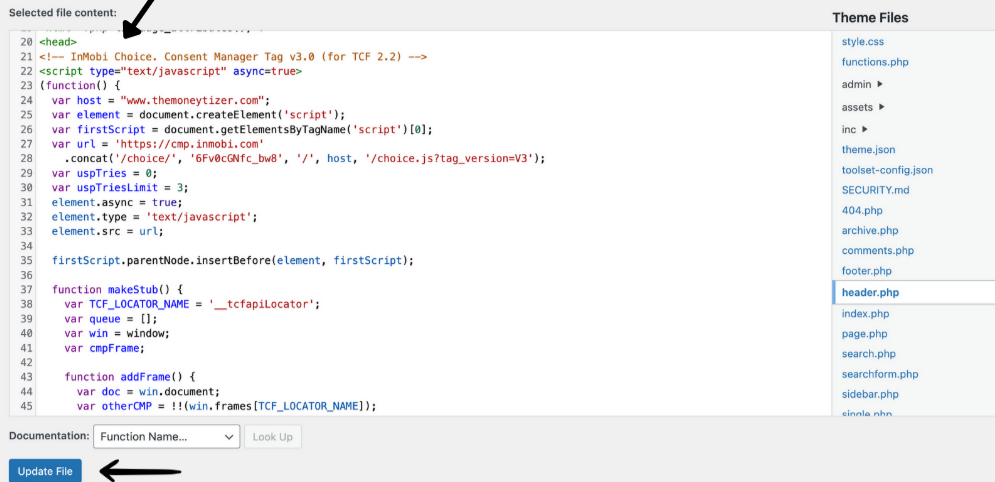
Task: Open theme.json file
Action: click(868, 150)
